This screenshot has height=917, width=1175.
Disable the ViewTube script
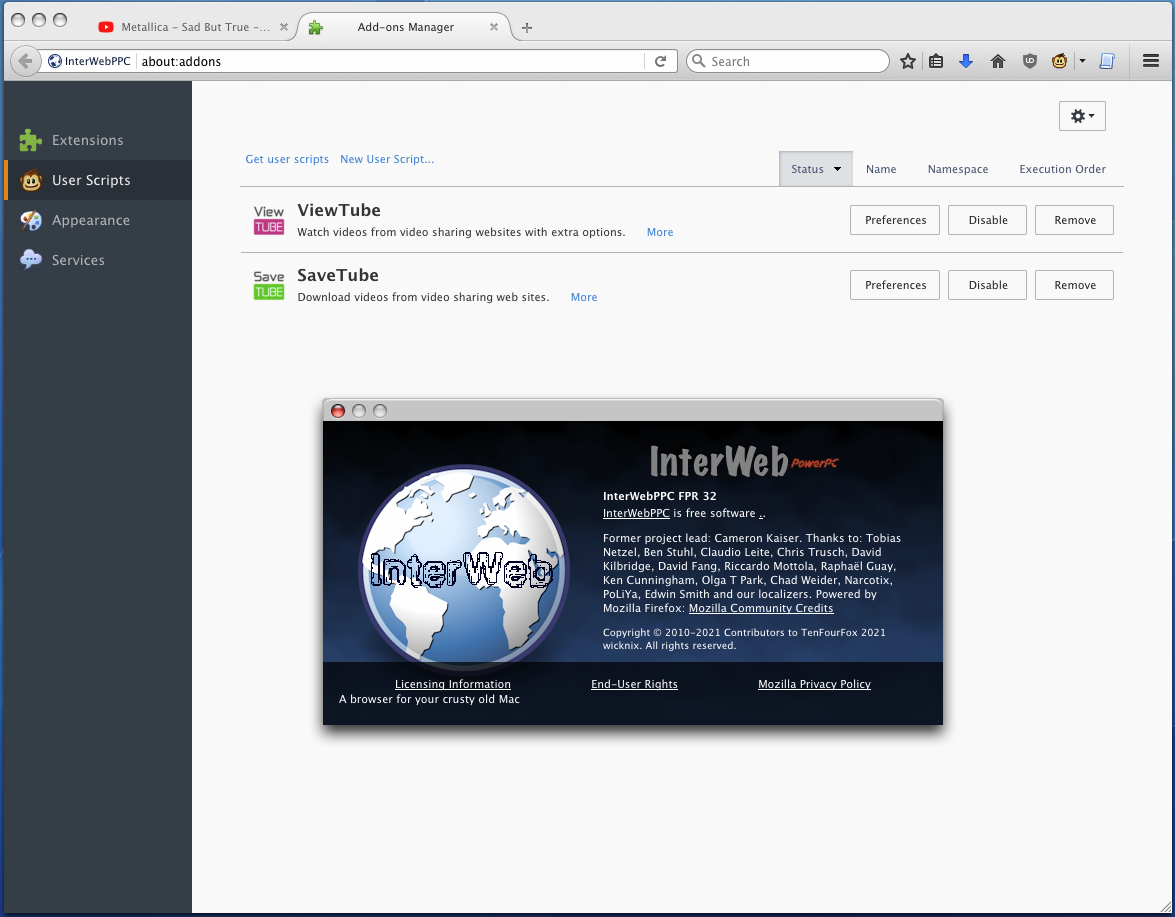[987, 220]
